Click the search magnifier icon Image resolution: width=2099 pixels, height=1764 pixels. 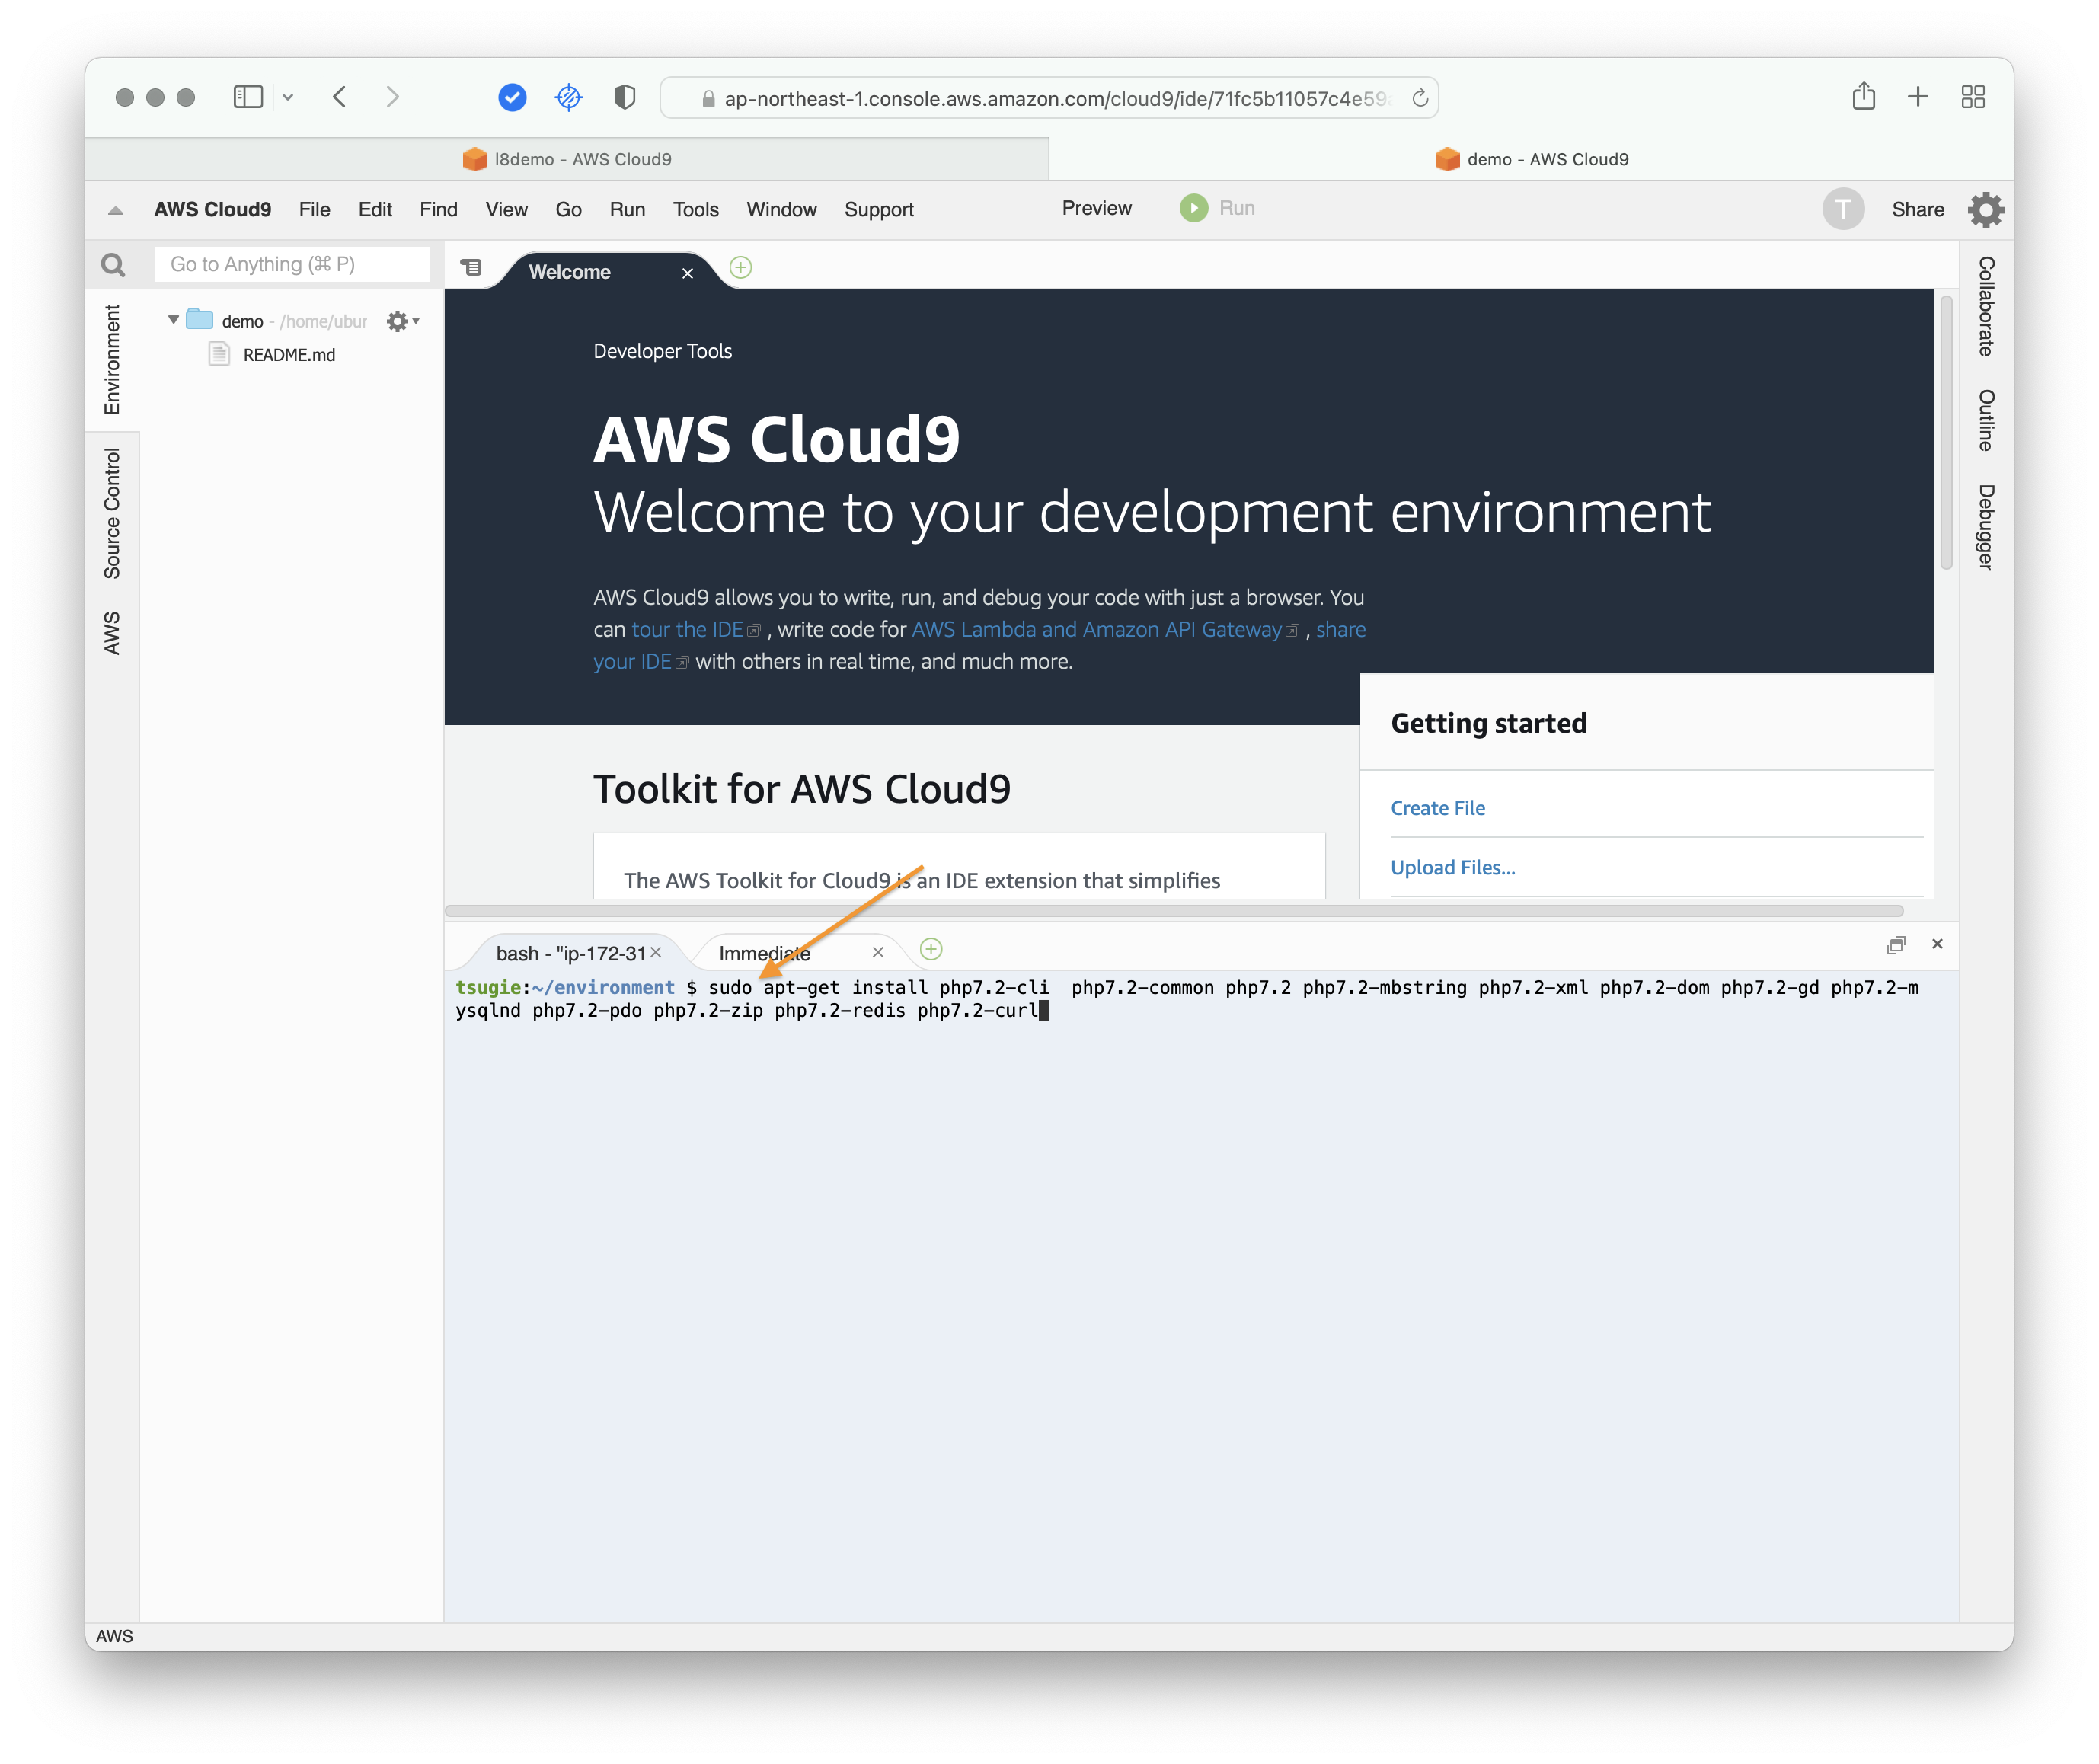pyautogui.click(x=114, y=265)
